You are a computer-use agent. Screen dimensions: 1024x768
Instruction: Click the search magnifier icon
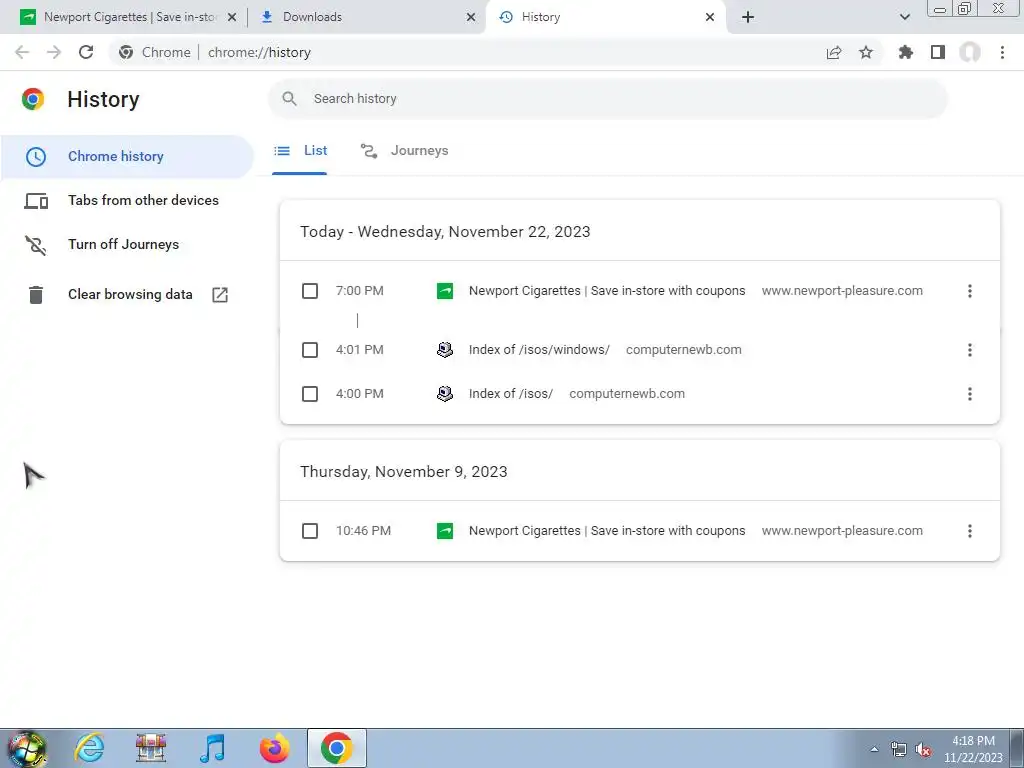pyautogui.click(x=289, y=99)
